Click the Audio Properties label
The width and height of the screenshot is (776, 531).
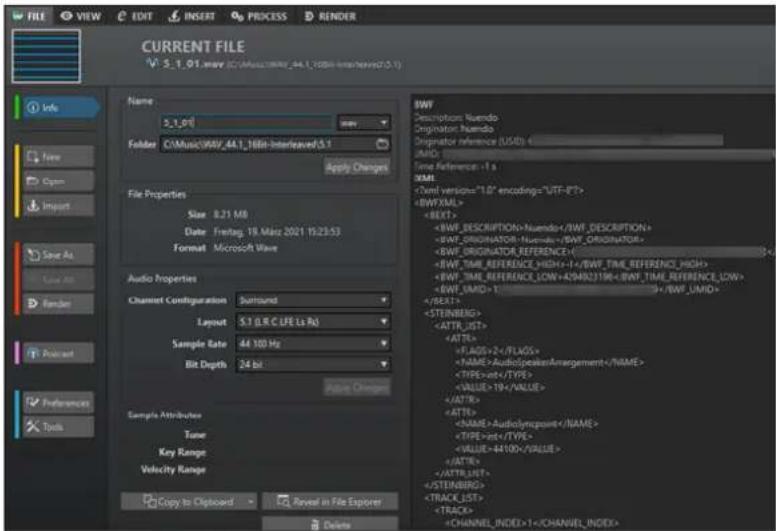[x=162, y=279]
